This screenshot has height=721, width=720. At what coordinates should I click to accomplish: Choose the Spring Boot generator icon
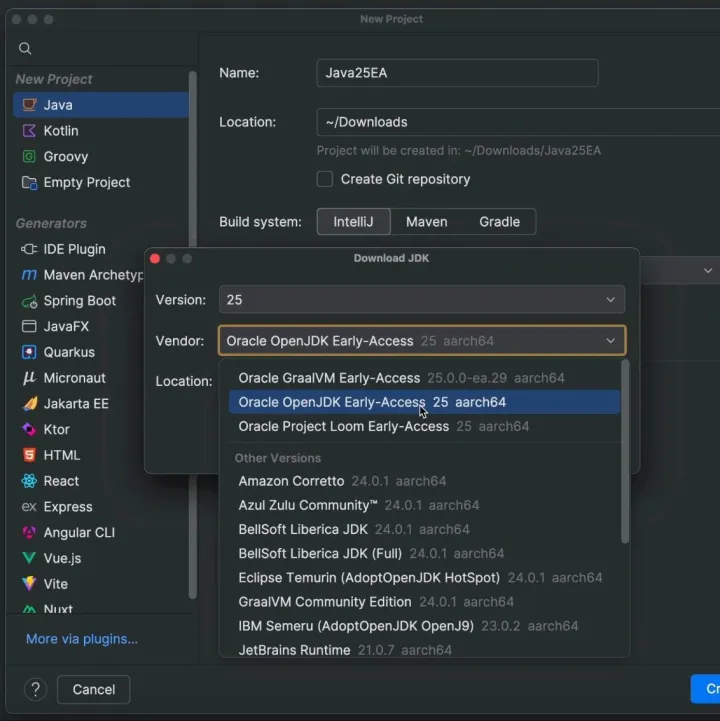29,301
